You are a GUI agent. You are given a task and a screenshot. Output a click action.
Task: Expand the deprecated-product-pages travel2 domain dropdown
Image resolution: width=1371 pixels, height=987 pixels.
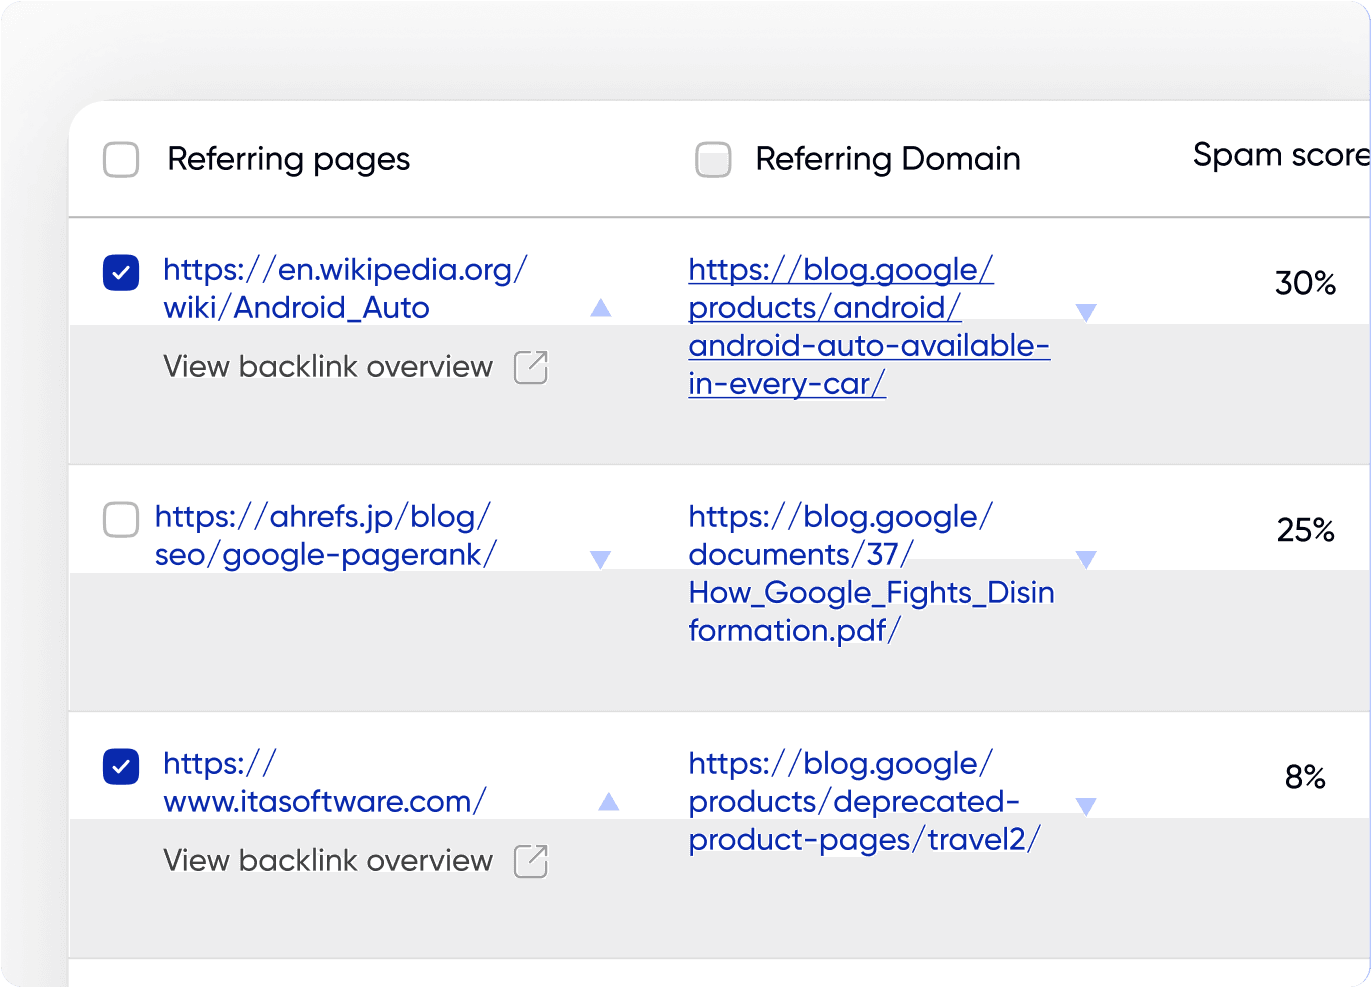click(1086, 806)
